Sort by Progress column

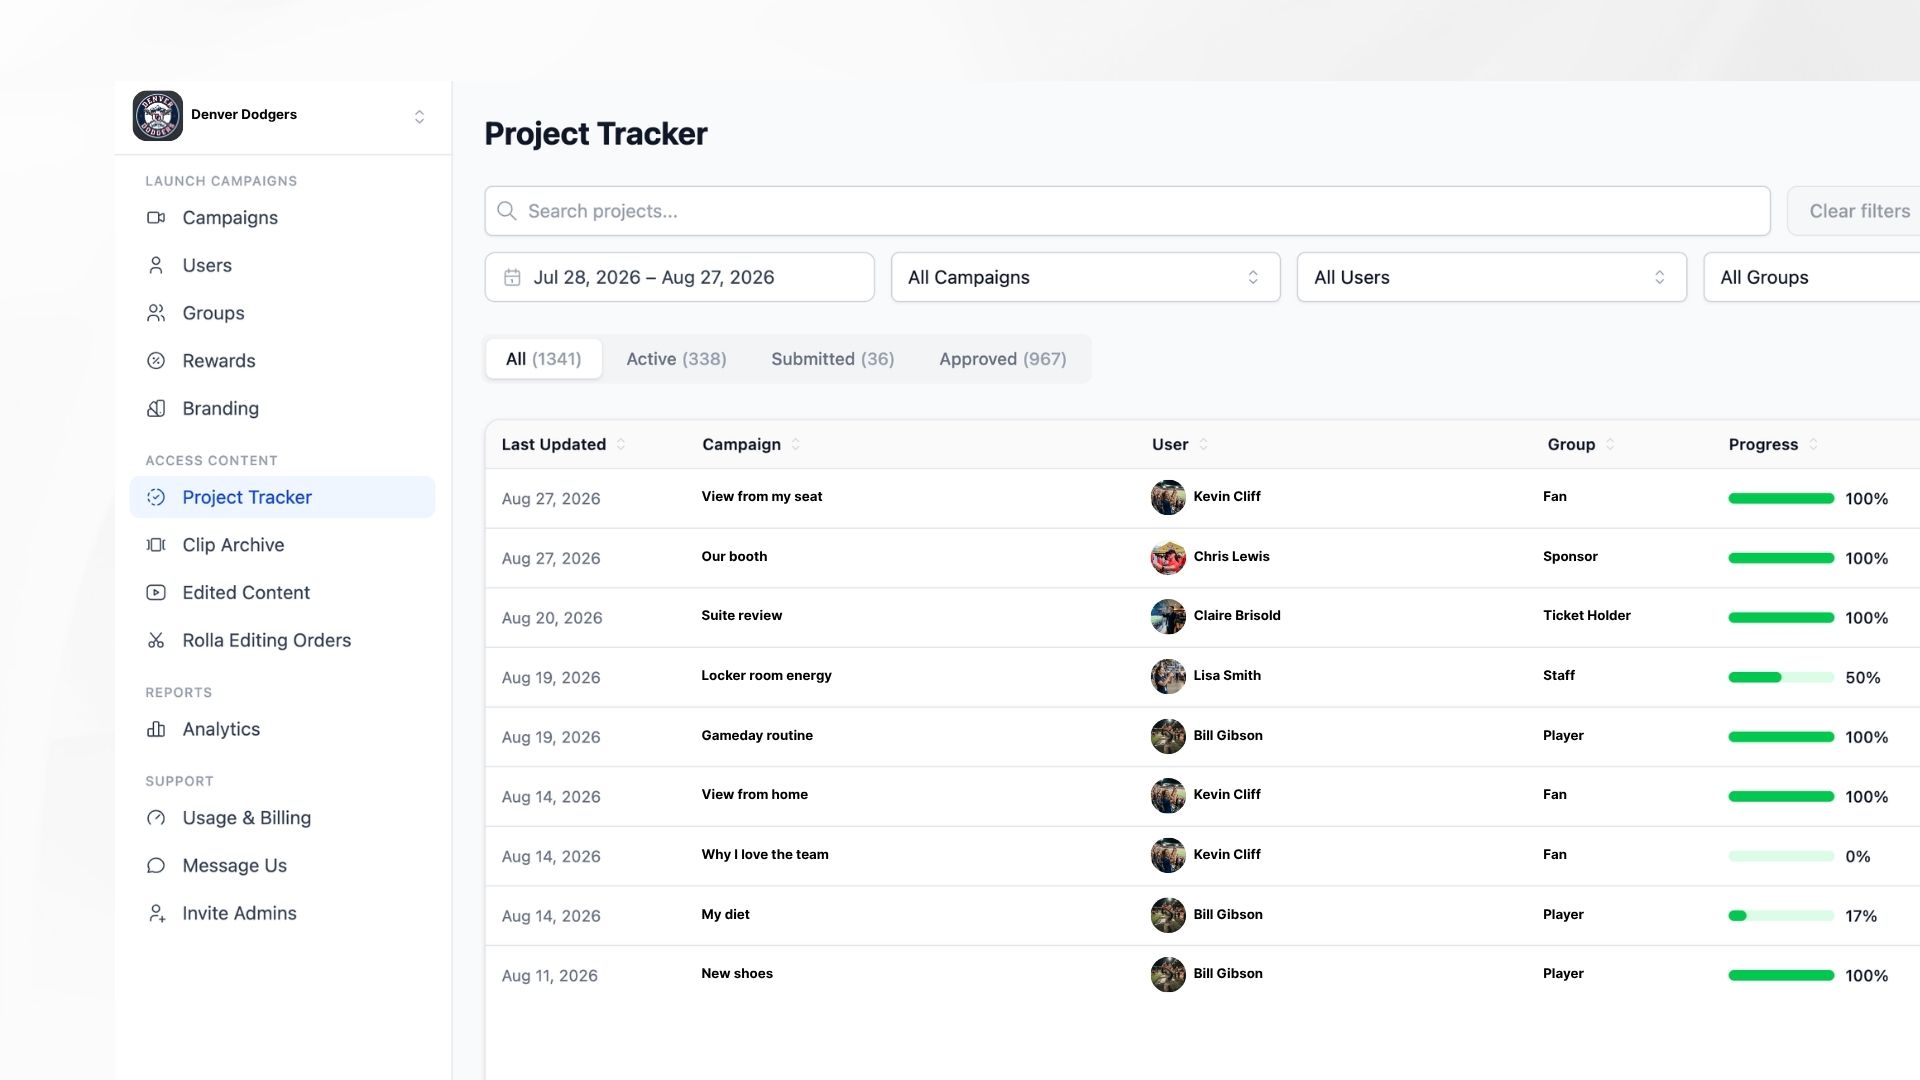tap(1773, 444)
